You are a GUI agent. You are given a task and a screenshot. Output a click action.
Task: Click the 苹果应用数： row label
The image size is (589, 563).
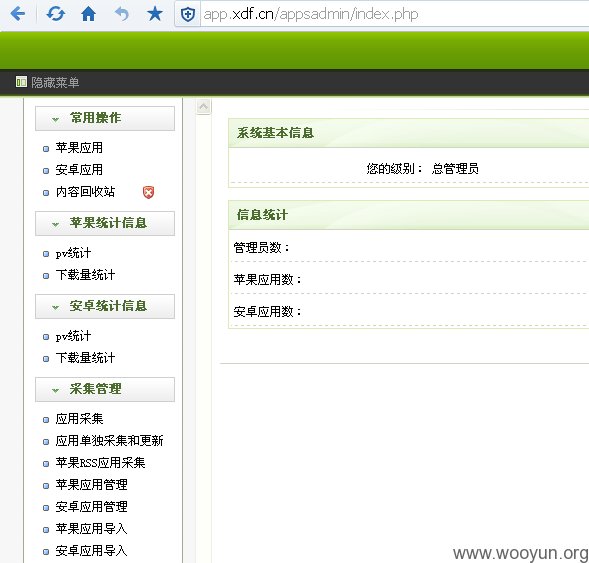tap(267, 280)
